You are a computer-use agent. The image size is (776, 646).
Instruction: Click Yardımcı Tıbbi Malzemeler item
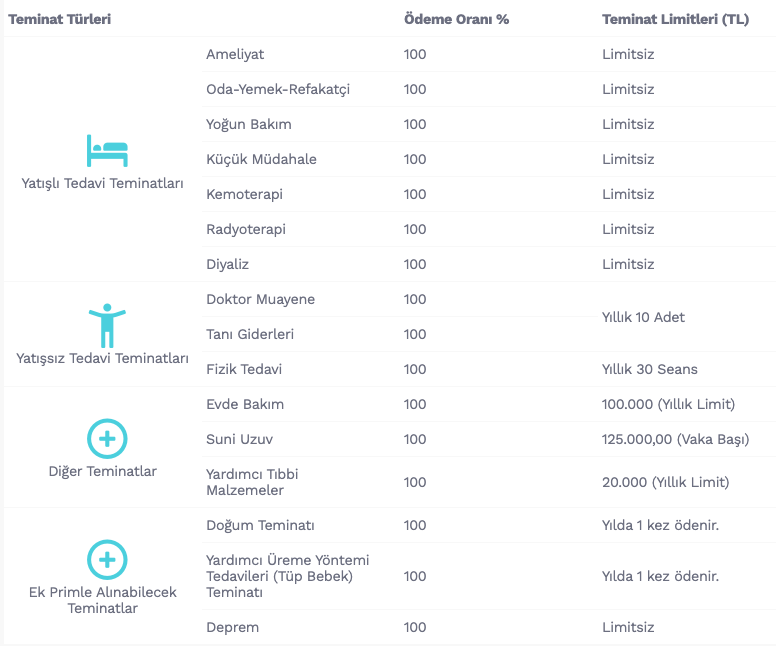tap(252, 482)
